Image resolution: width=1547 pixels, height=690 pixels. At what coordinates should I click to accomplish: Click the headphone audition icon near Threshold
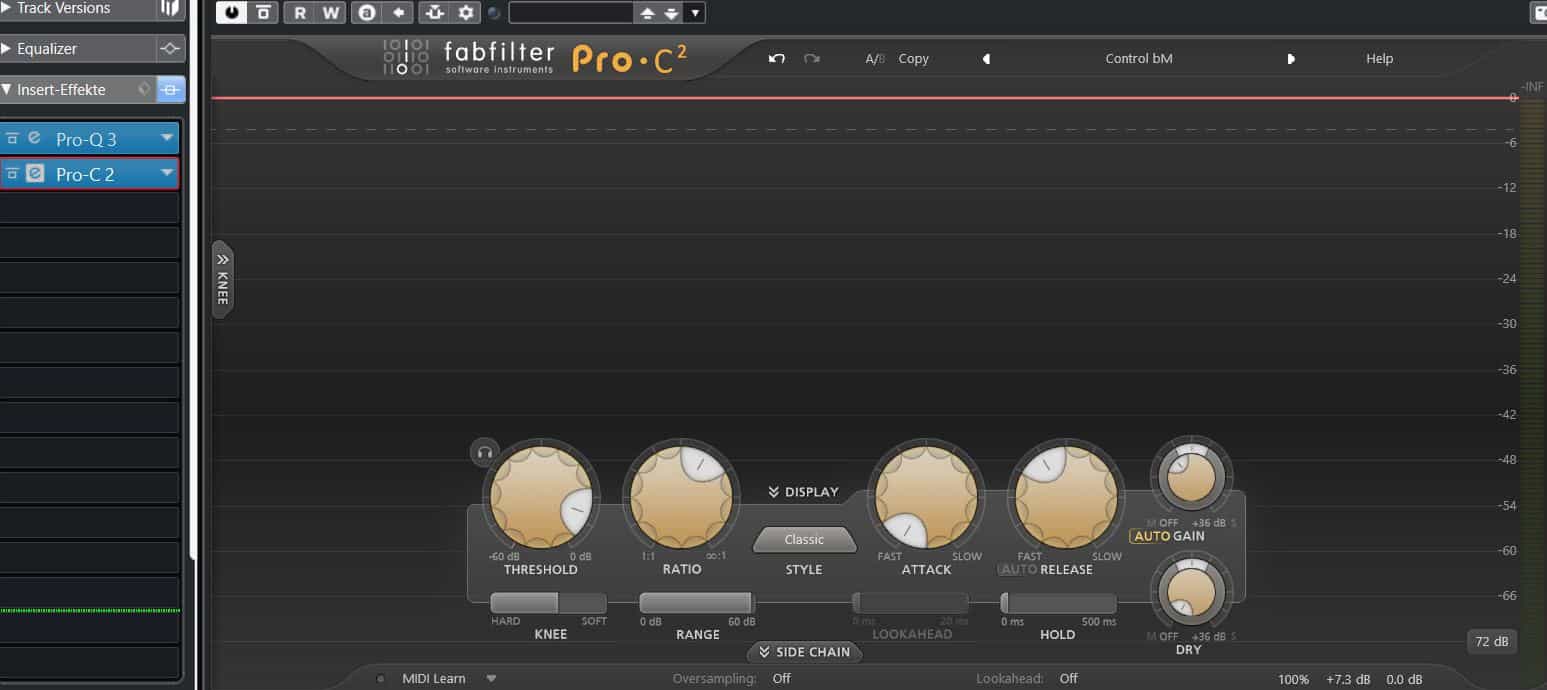pos(484,452)
